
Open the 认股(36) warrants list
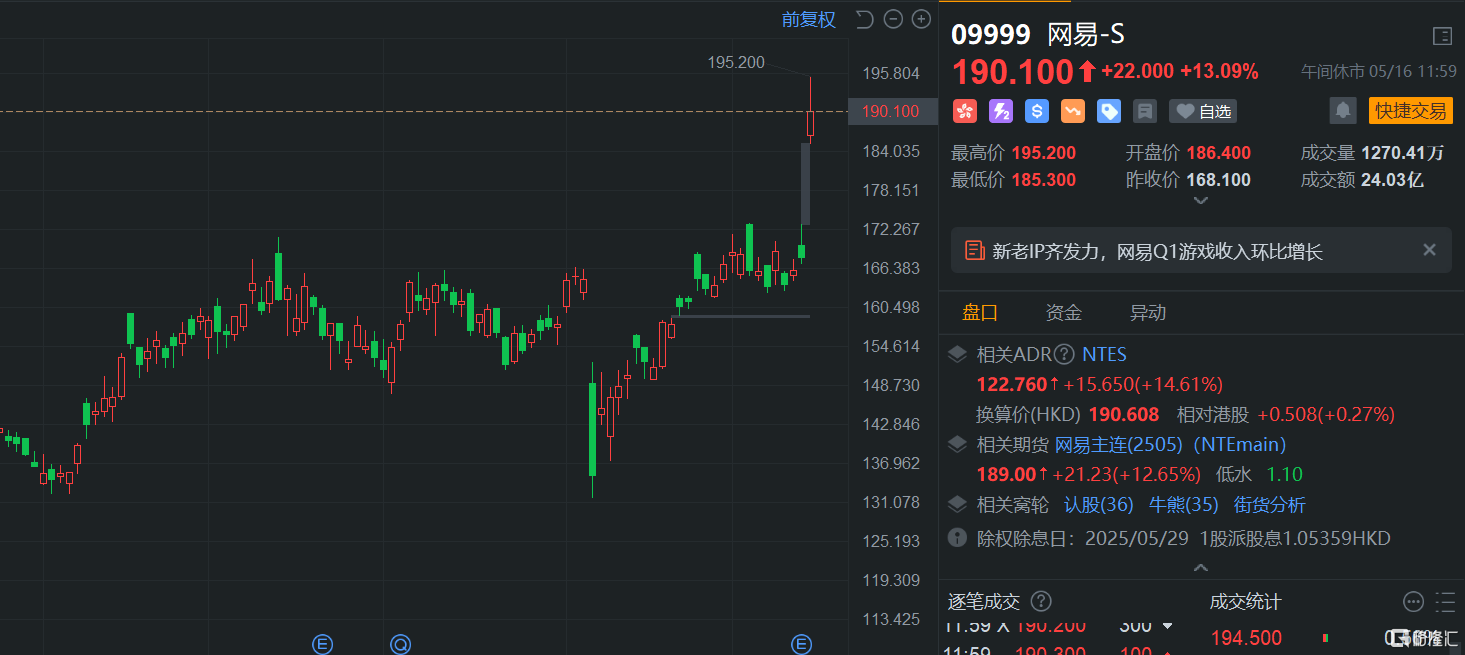click(1098, 505)
